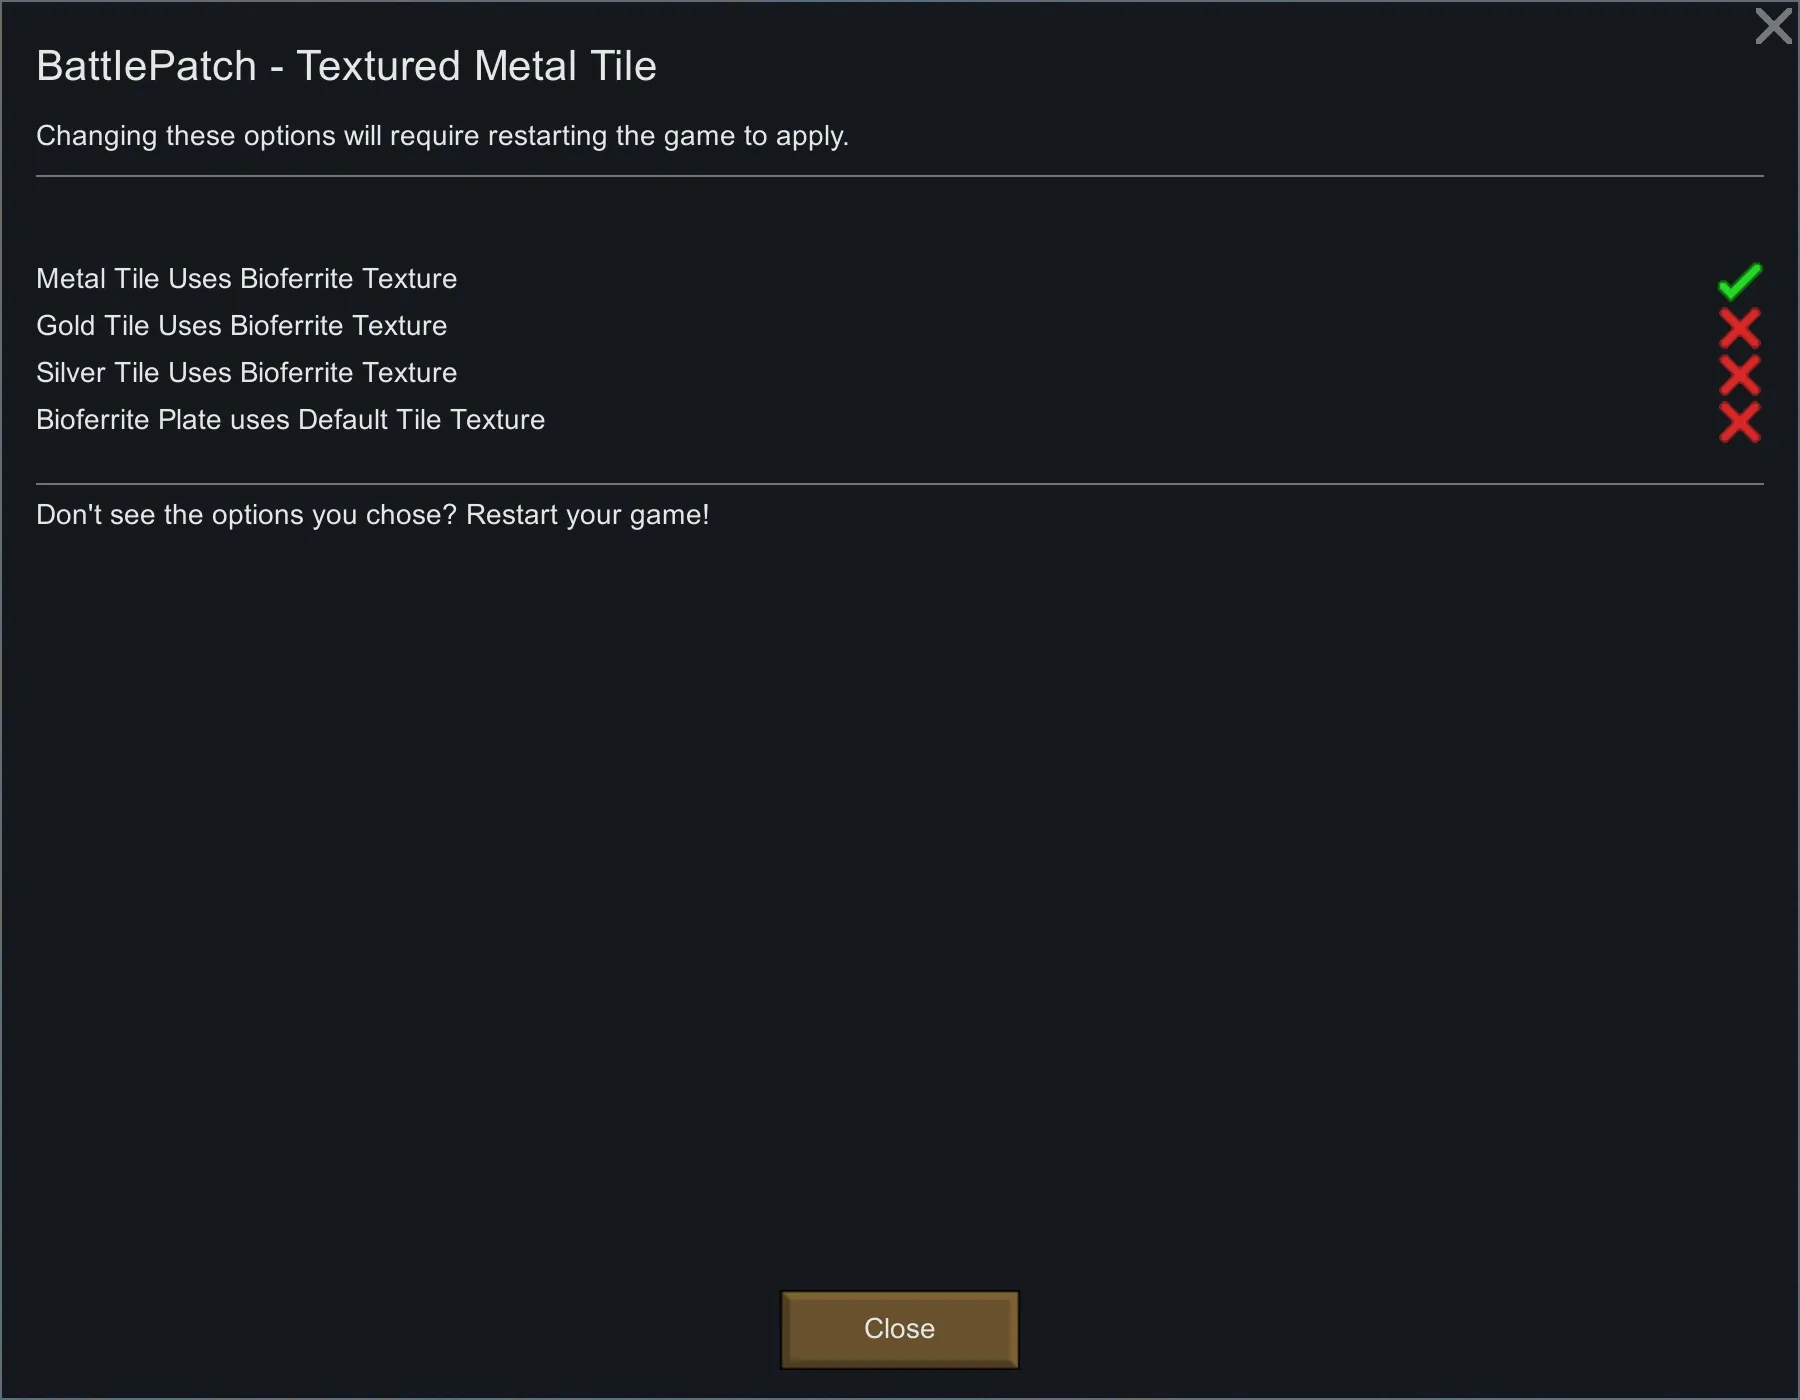
Task: Click 'Textured Metal Tile' in the heading
Action: coord(476,66)
